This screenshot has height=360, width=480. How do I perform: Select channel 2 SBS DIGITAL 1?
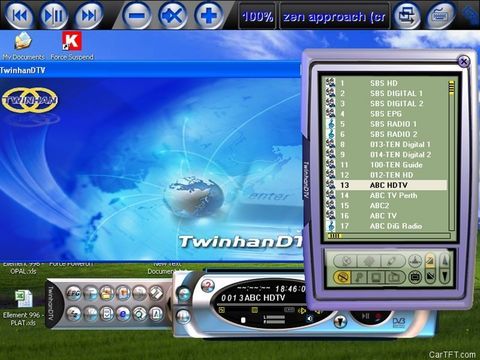pos(386,93)
